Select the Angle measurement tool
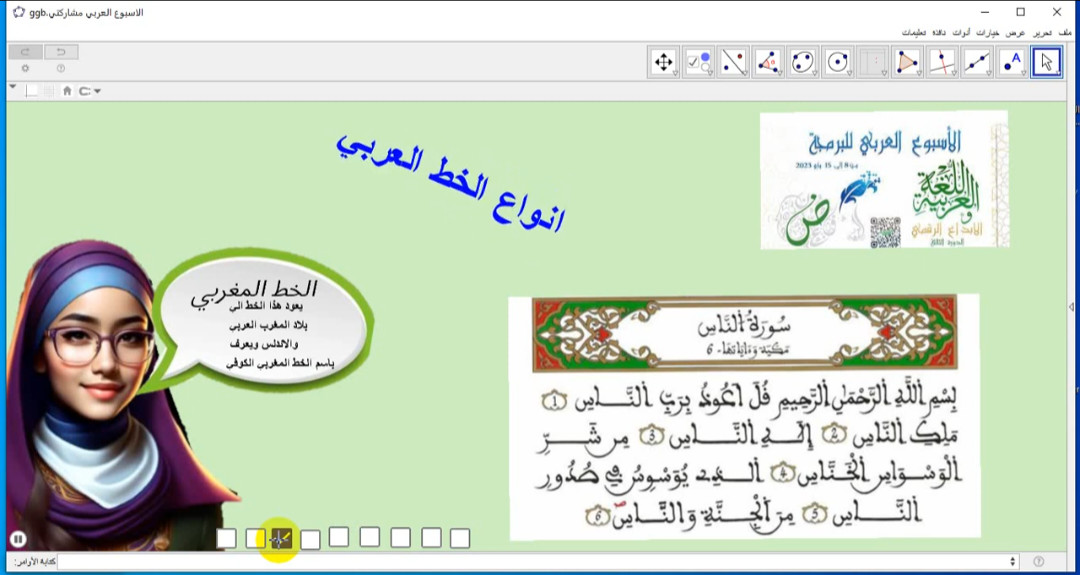The image size is (1080, 575). tap(768, 62)
